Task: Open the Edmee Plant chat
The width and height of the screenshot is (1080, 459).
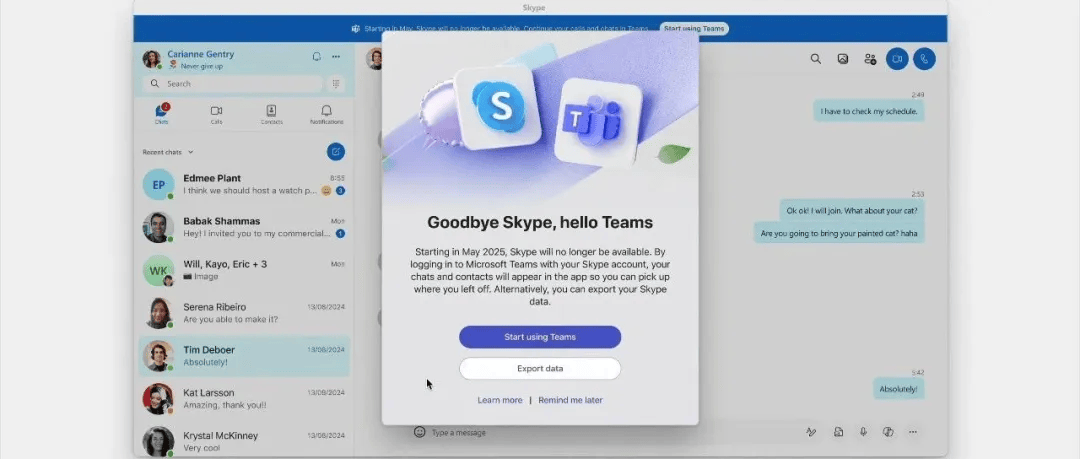Action: [x=245, y=185]
